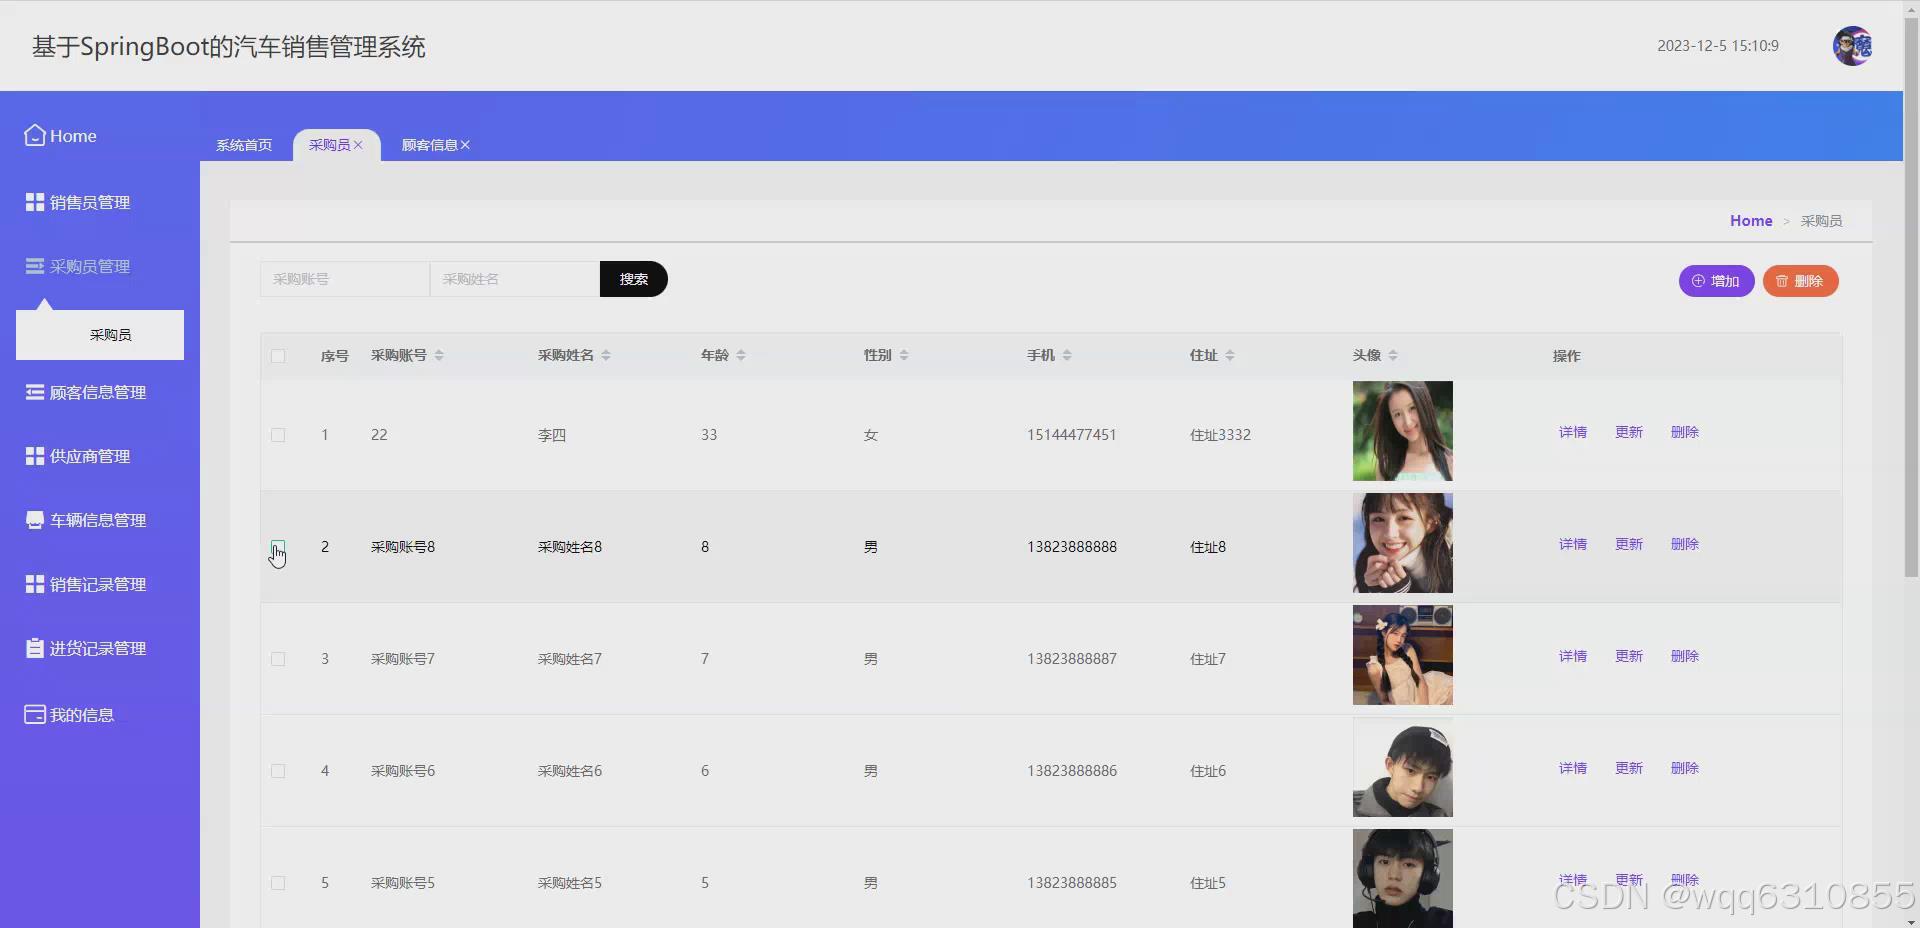Sort by 年龄 column arrows
The height and width of the screenshot is (928, 1920).
coord(741,356)
